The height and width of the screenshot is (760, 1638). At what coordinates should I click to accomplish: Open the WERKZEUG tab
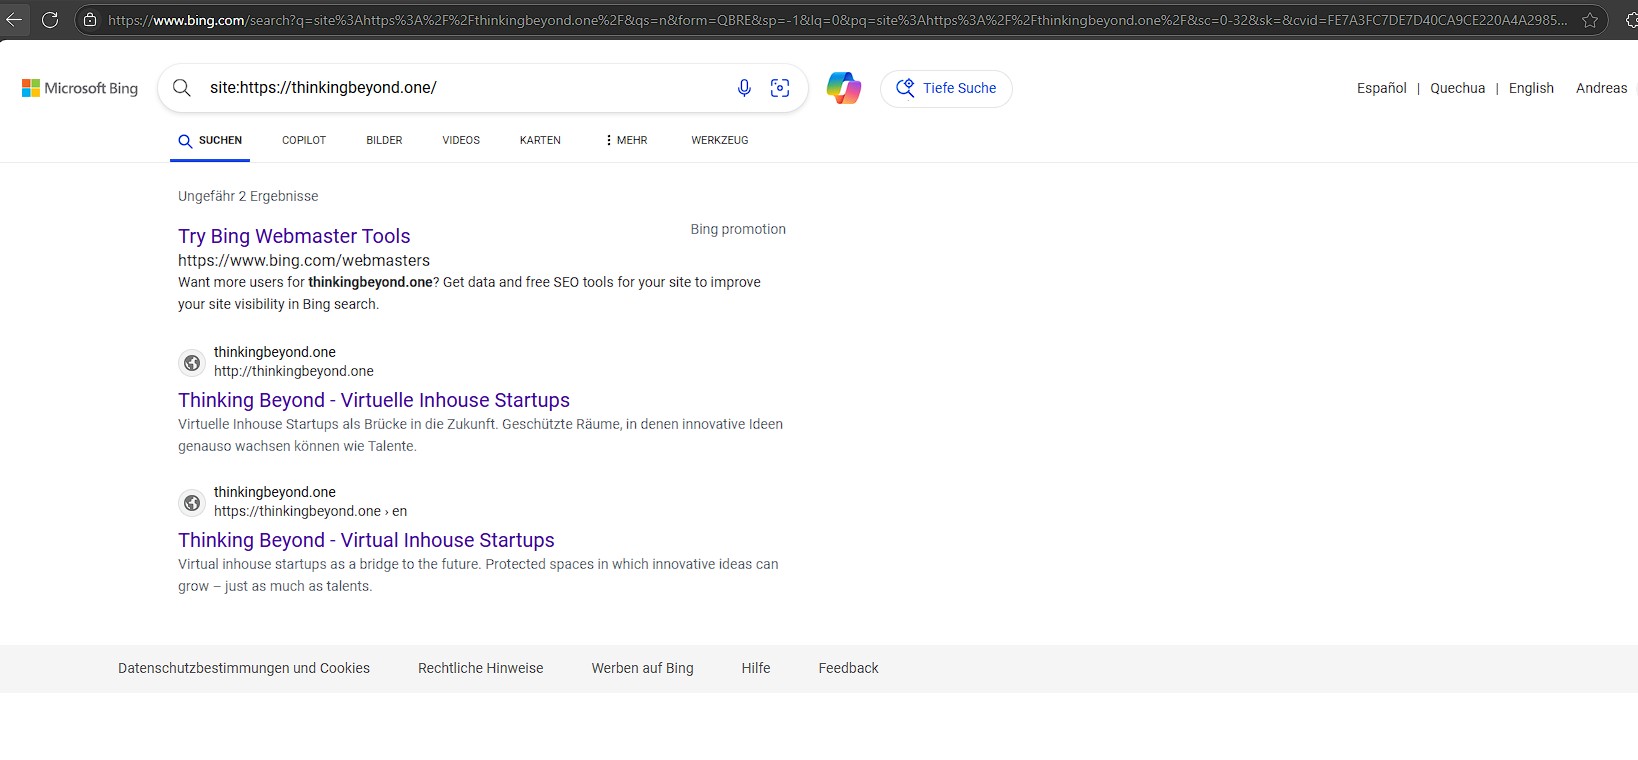[720, 140]
